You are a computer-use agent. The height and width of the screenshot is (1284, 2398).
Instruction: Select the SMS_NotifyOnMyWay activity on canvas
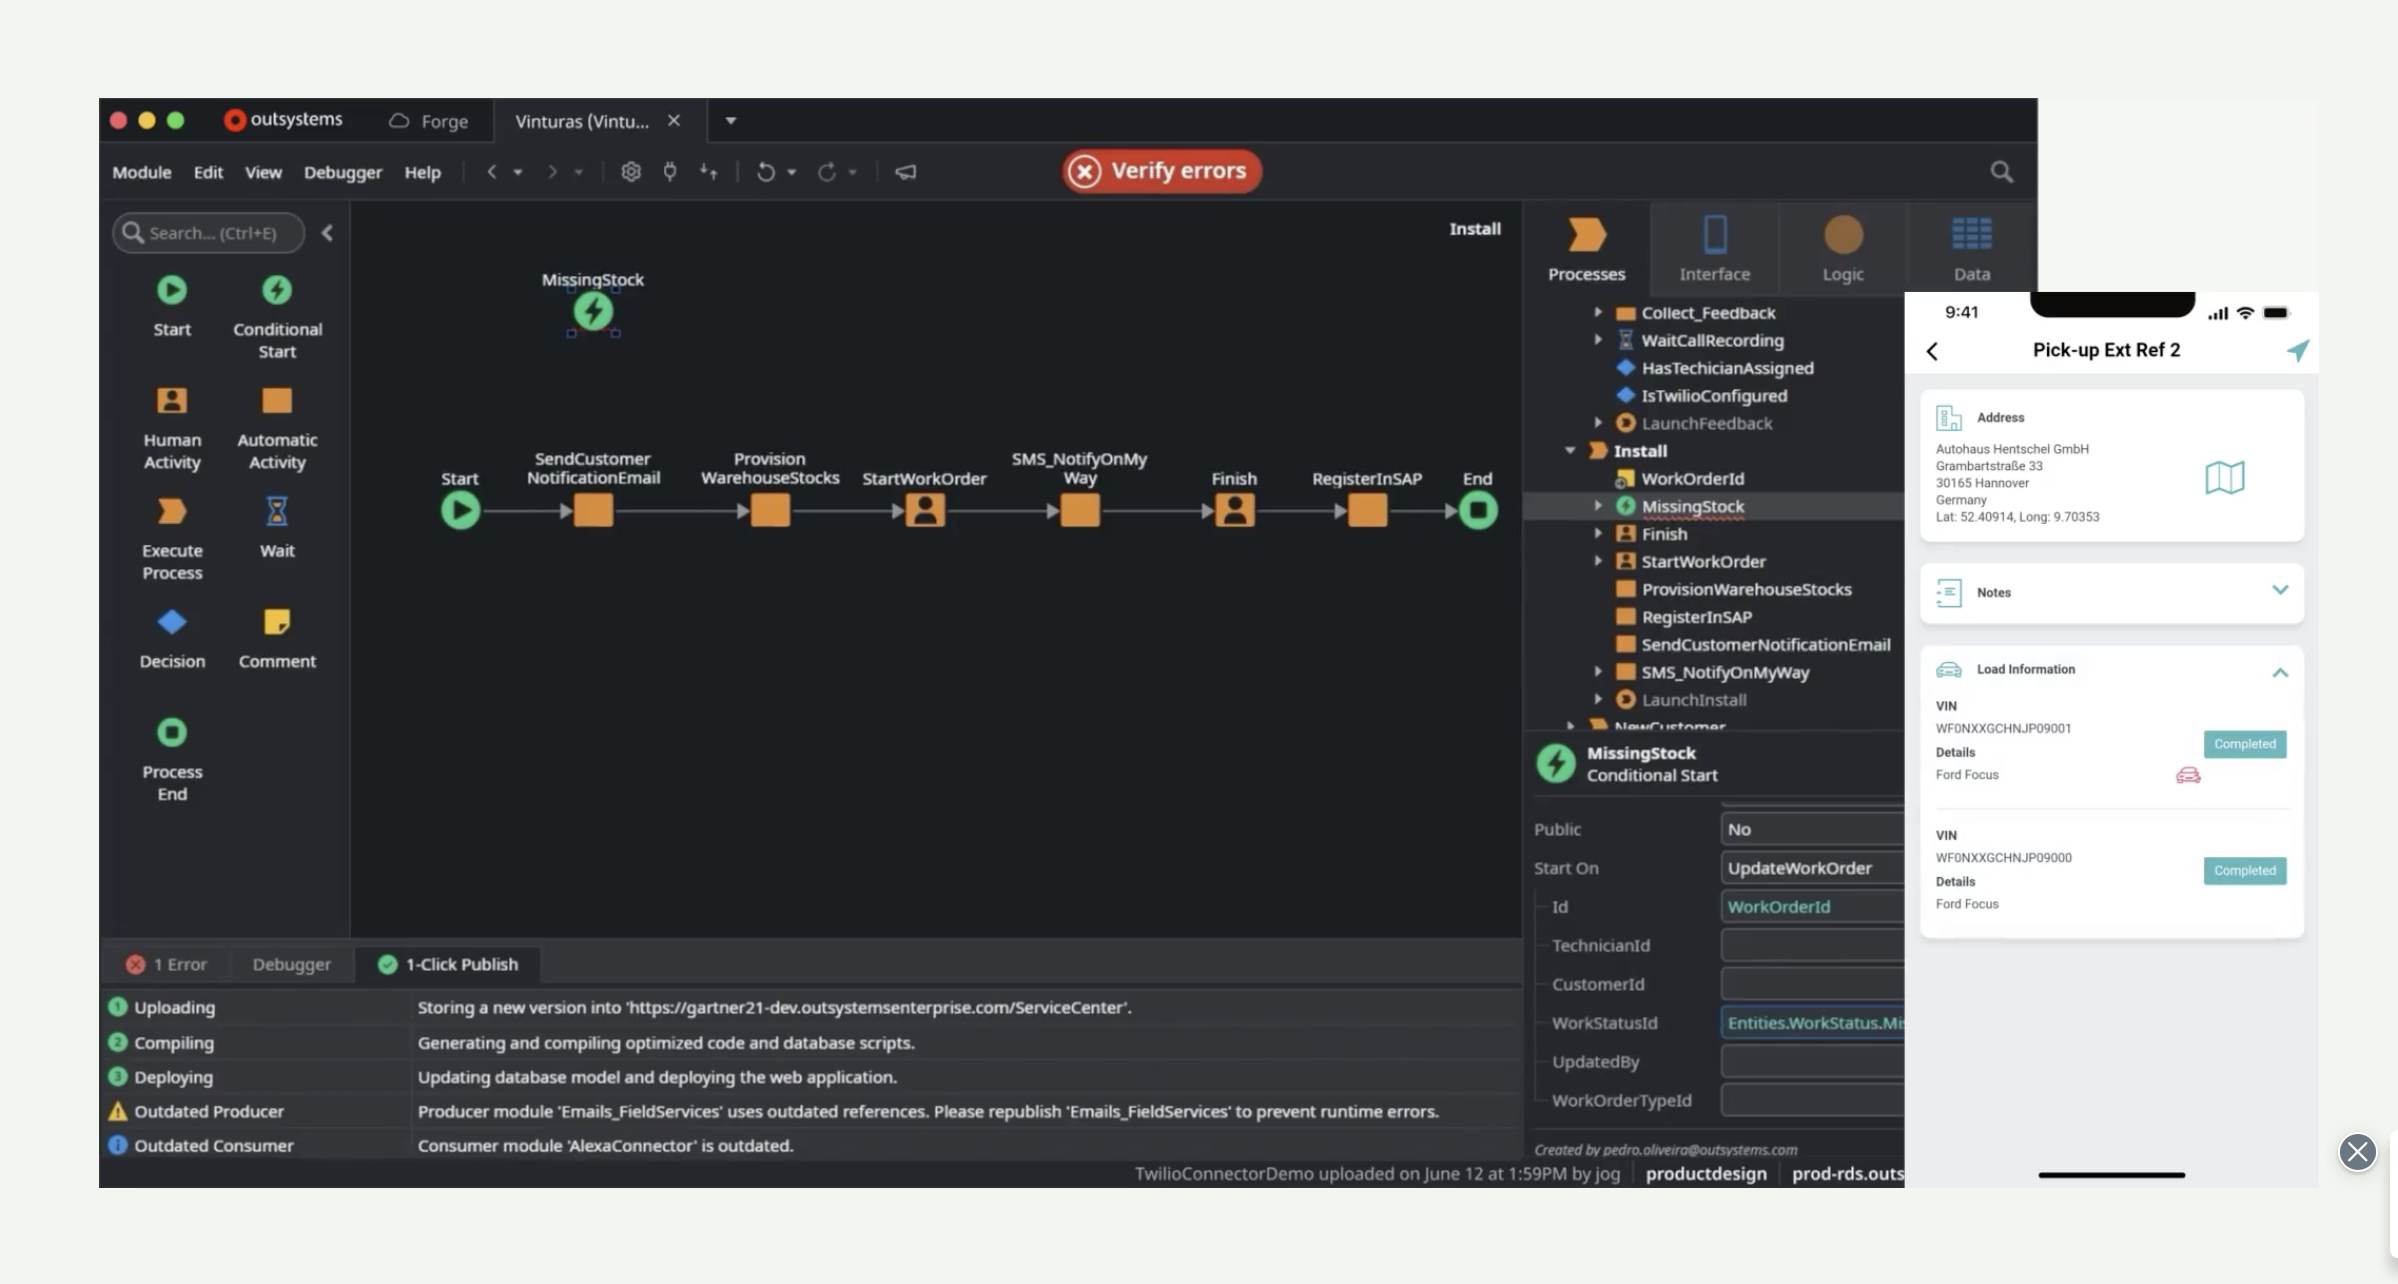coord(1080,511)
